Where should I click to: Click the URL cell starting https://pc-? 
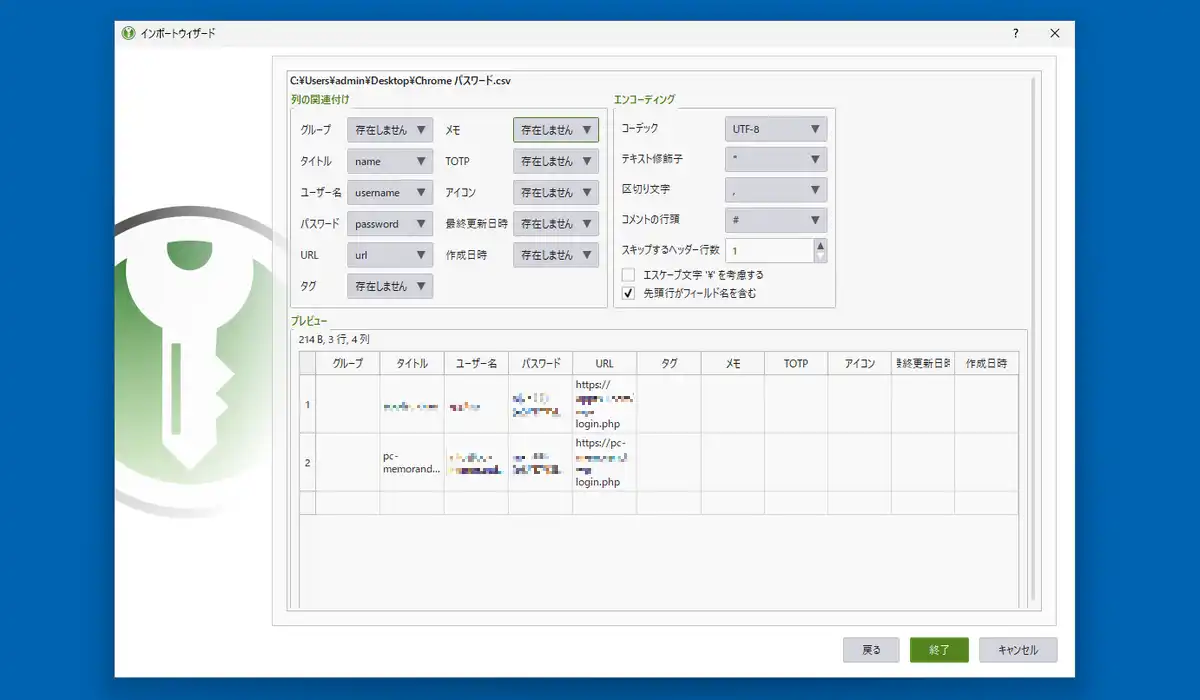pos(604,462)
